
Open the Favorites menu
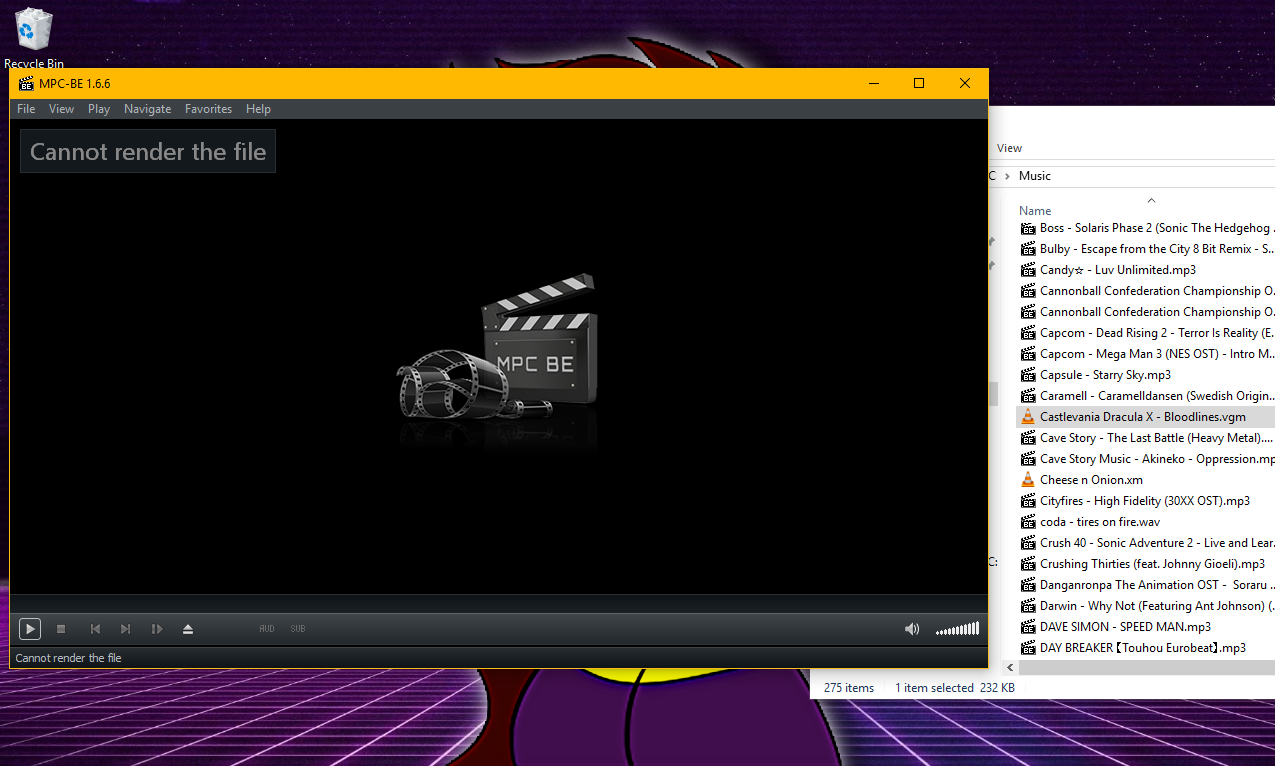pos(208,109)
